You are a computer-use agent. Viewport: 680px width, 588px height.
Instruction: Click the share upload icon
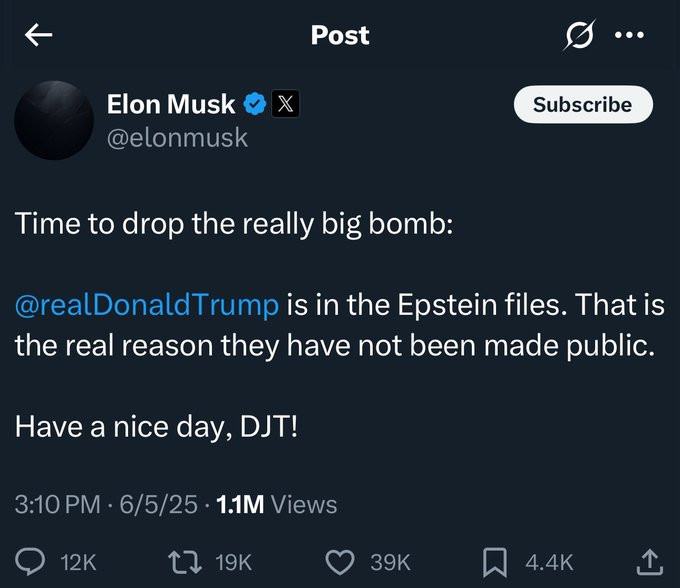pyautogui.click(x=649, y=561)
